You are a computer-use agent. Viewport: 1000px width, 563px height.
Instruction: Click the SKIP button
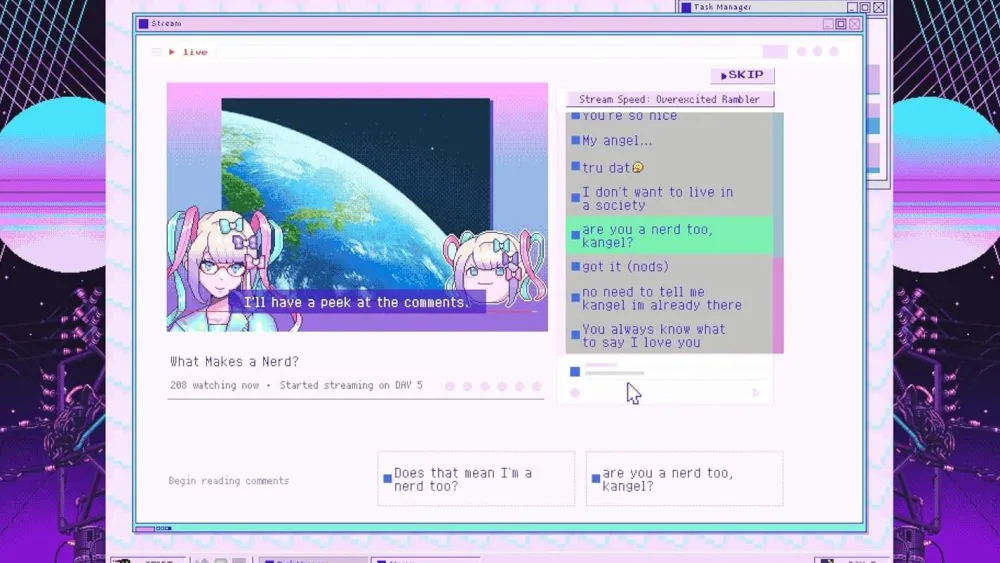point(742,75)
